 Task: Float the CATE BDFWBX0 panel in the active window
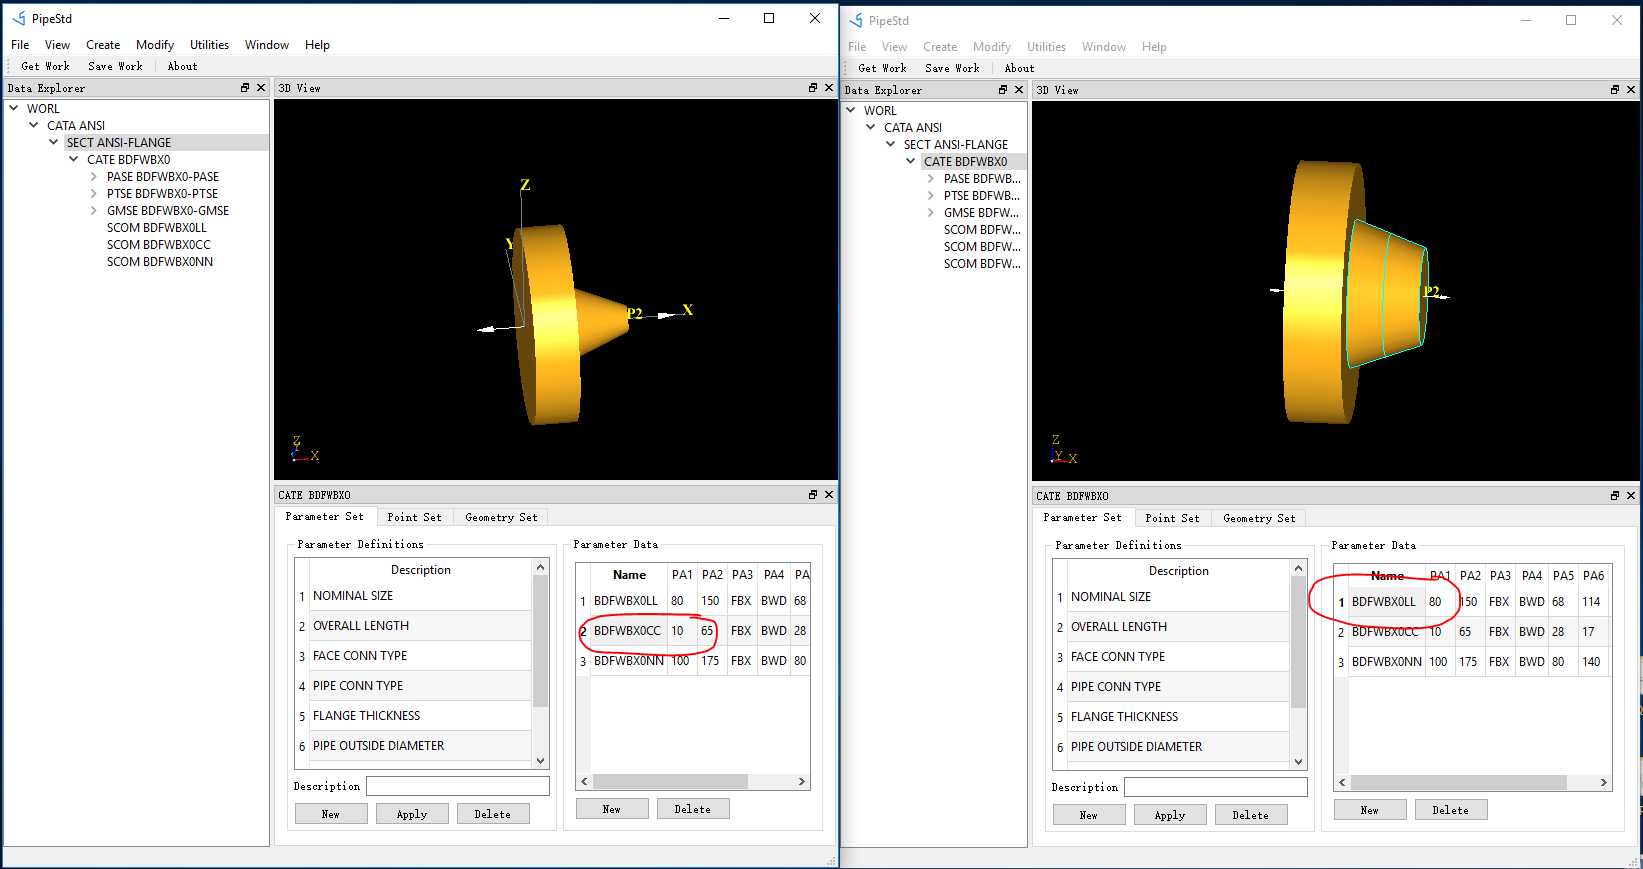tap(813, 495)
